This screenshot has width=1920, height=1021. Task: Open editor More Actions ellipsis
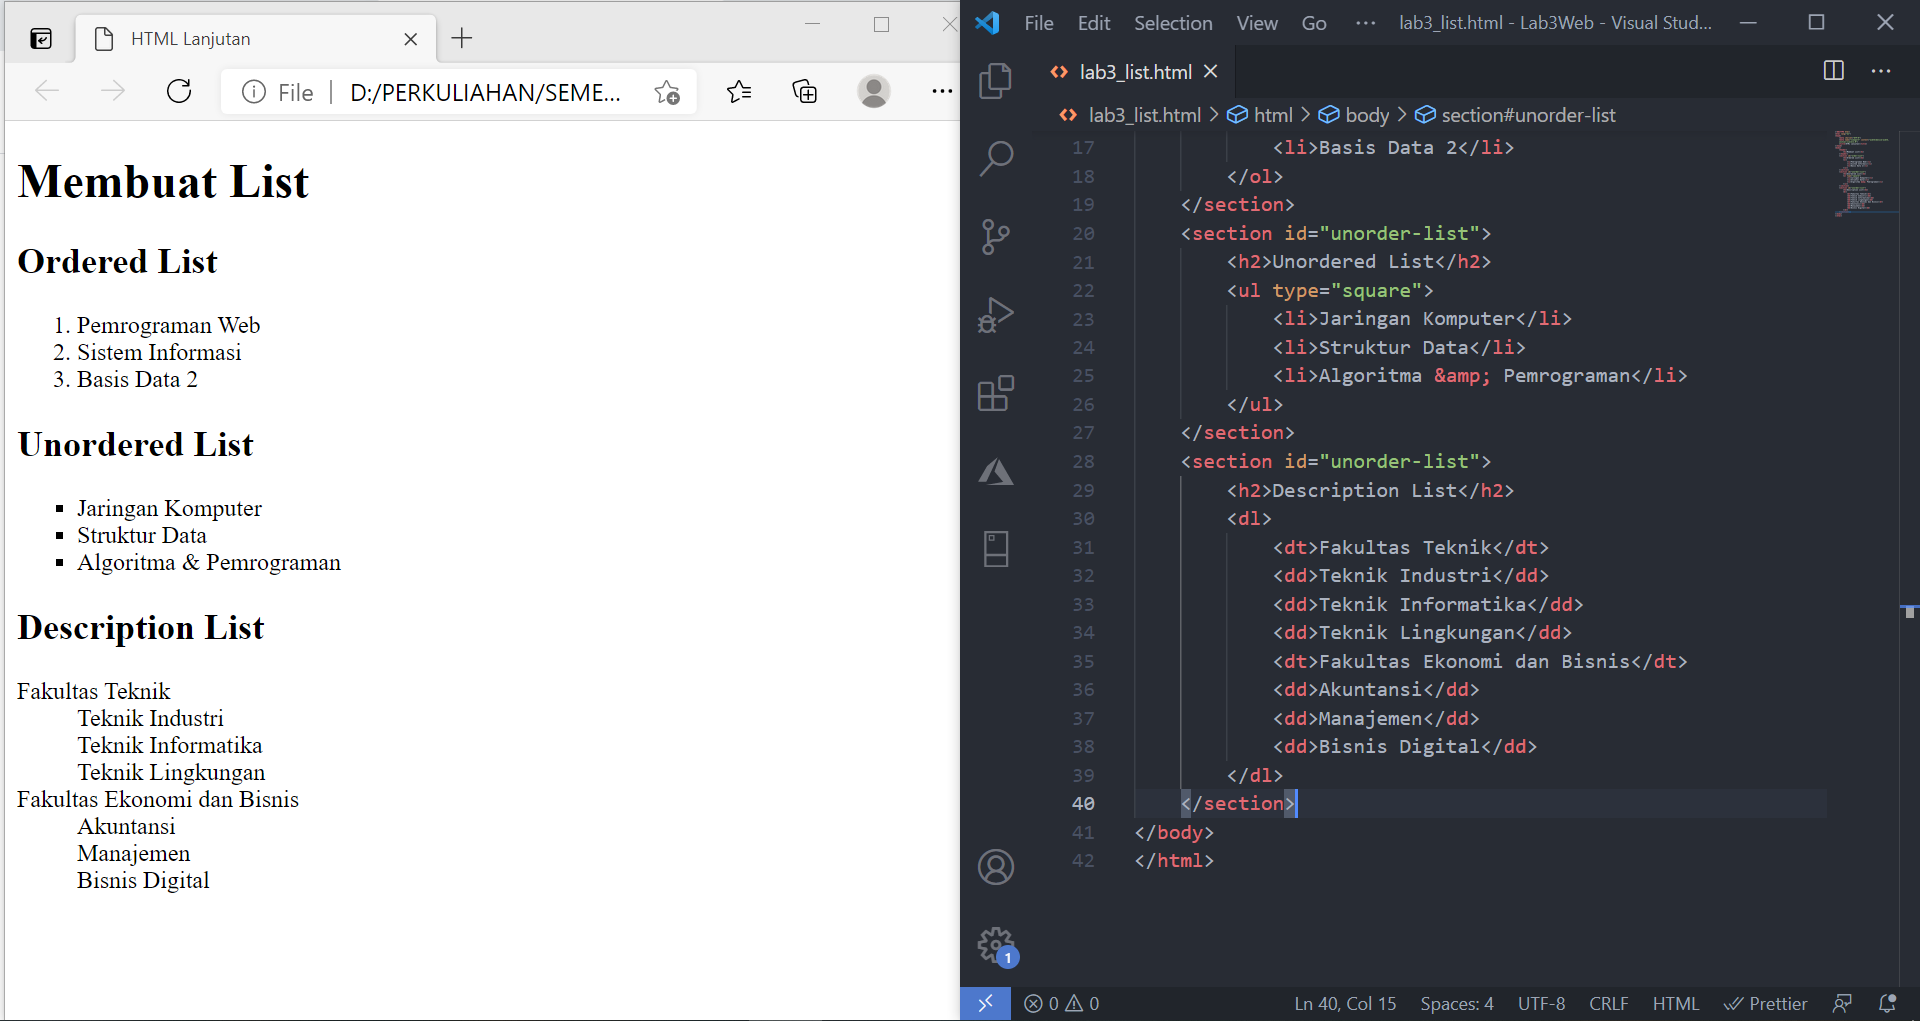pyautogui.click(x=1881, y=71)
